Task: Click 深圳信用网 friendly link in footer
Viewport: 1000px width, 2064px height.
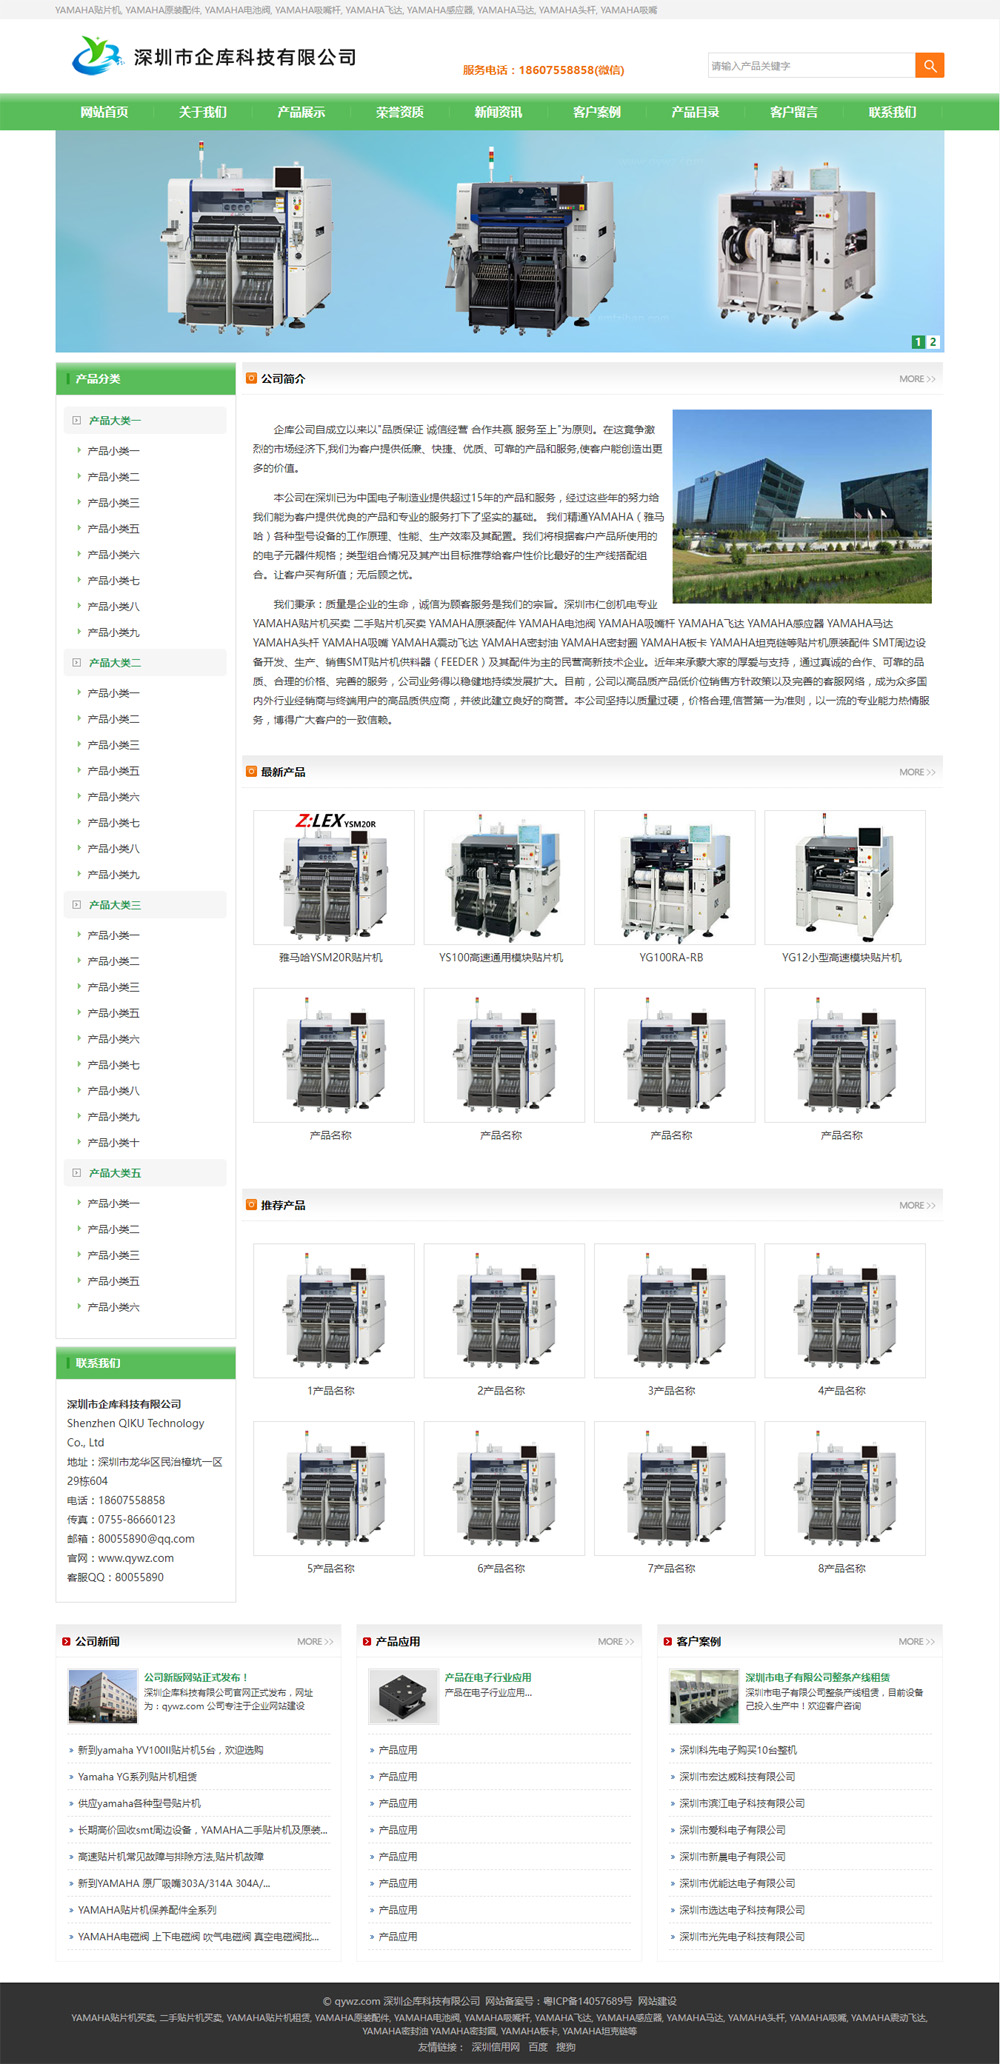Action: pyautogui.click(x=495, y=2047)
